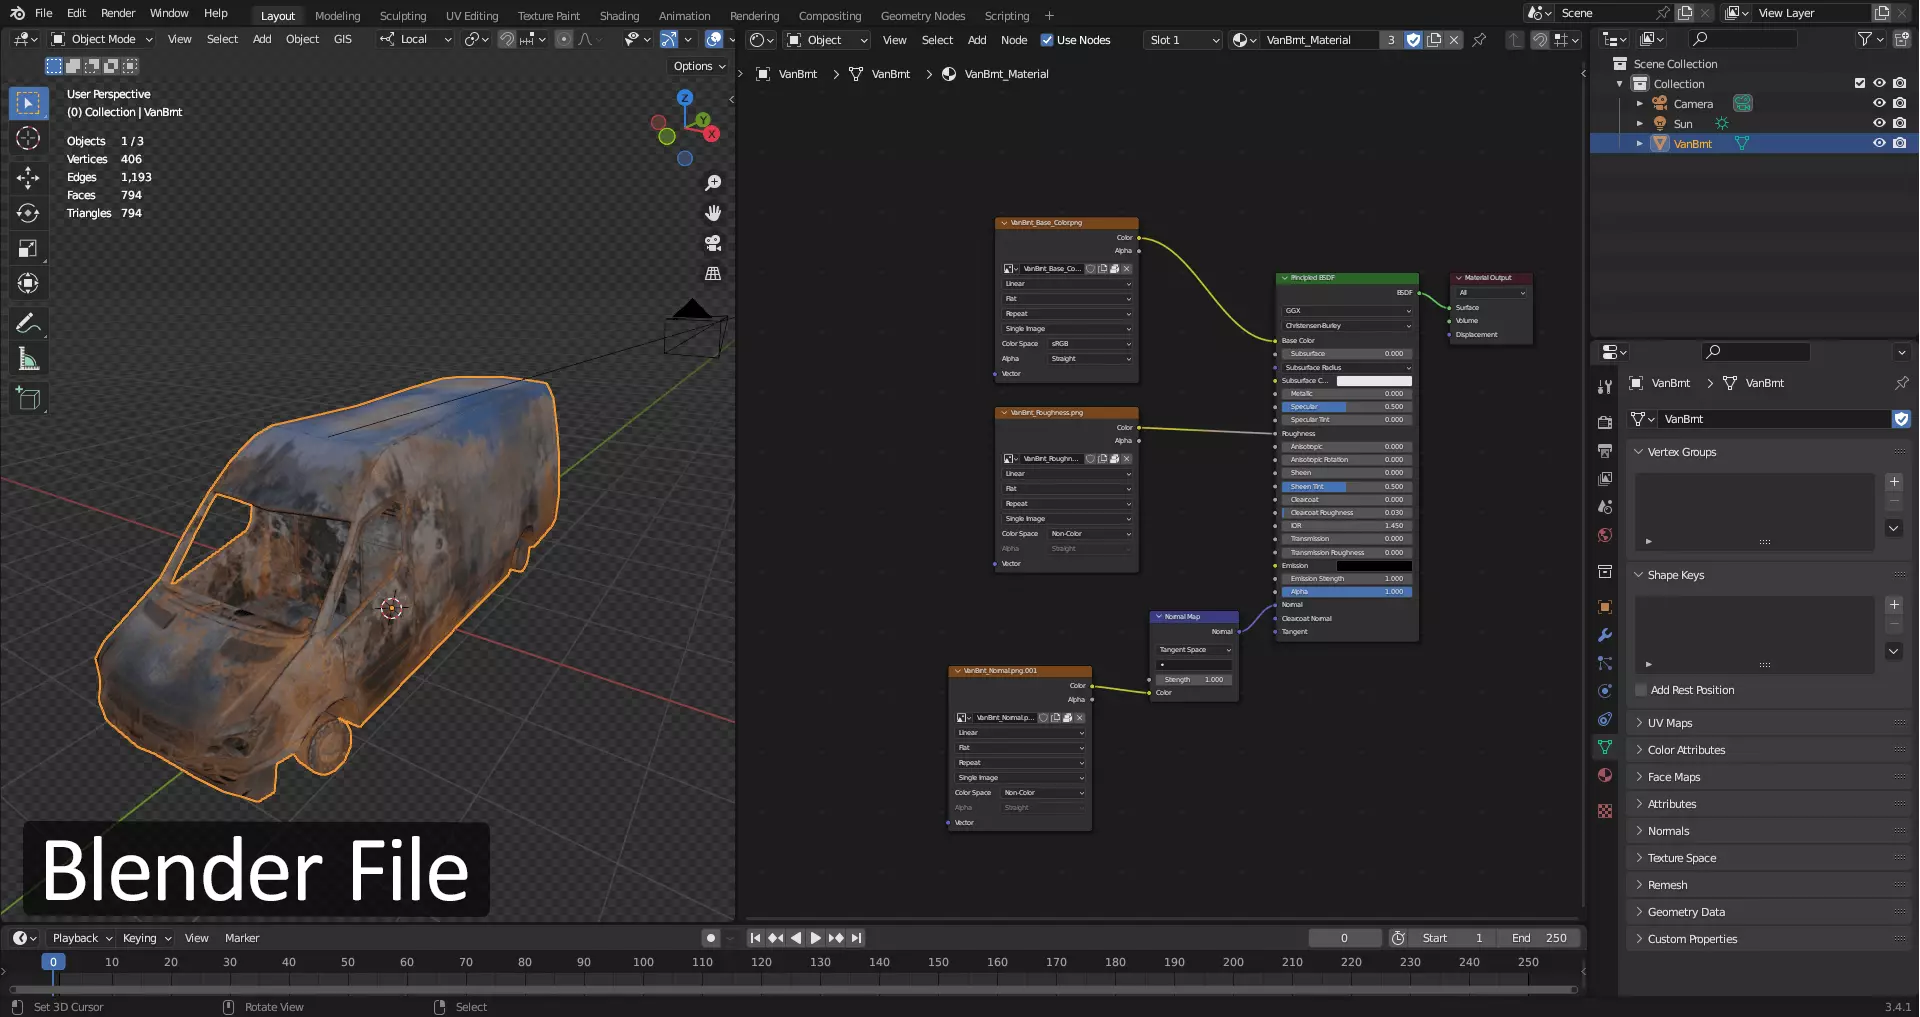Play the animation forward
Viewport: 1920px width, 1017px height.
815,938
